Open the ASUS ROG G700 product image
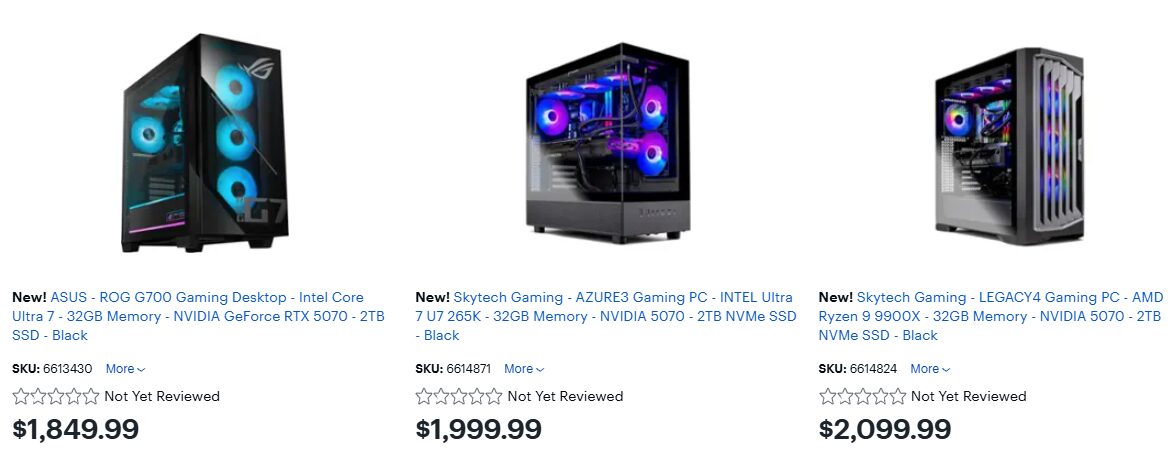Viewport: 1176px width, 454px height. [x=205, y=142]
